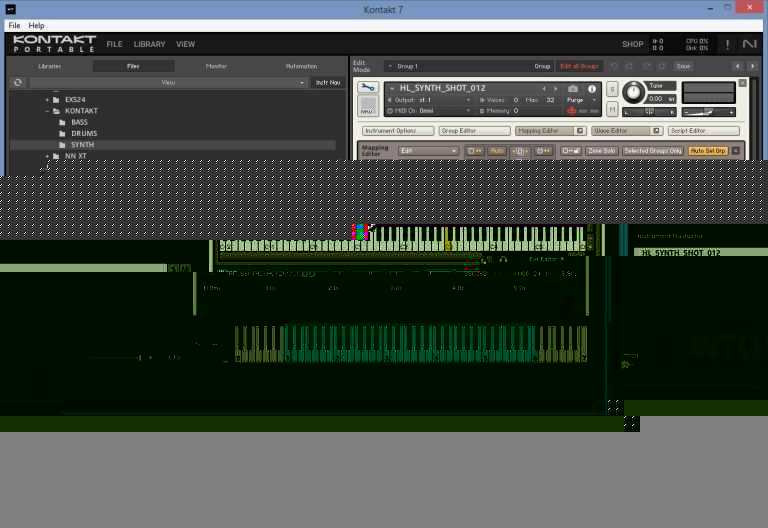Click the refresh icon in the Files browser
Screen dimensions: 768x528
[x=18, y=82]
